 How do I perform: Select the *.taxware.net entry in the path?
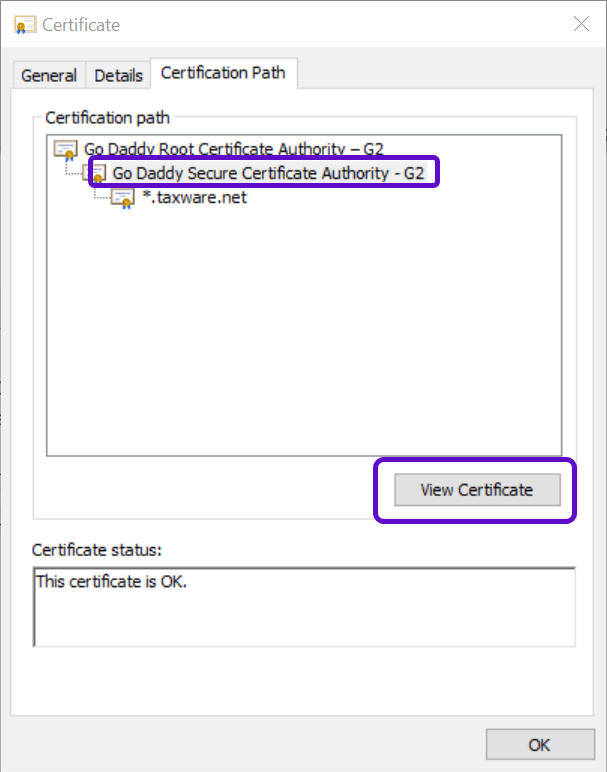coord(194,197)
